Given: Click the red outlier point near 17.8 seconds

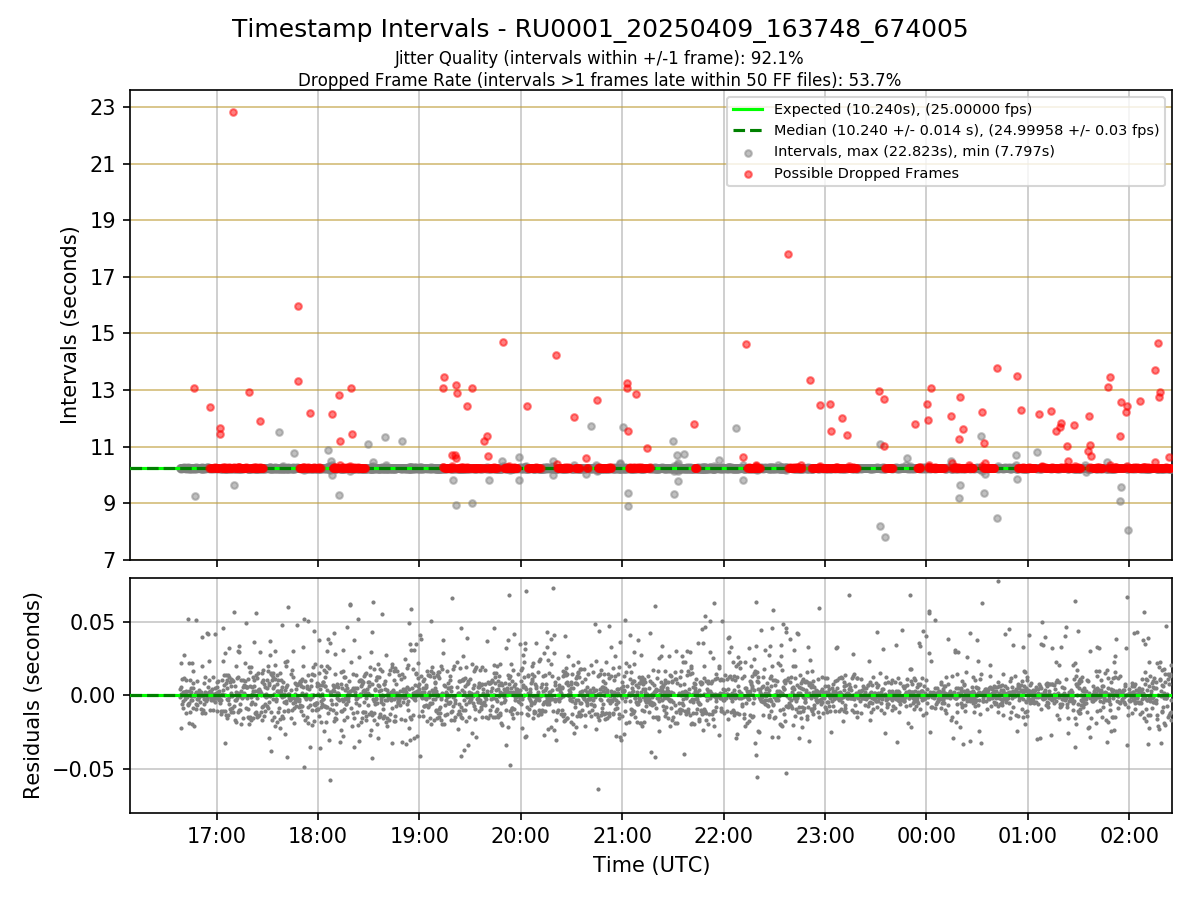Looking at the screenshot, I should [788, 254].
